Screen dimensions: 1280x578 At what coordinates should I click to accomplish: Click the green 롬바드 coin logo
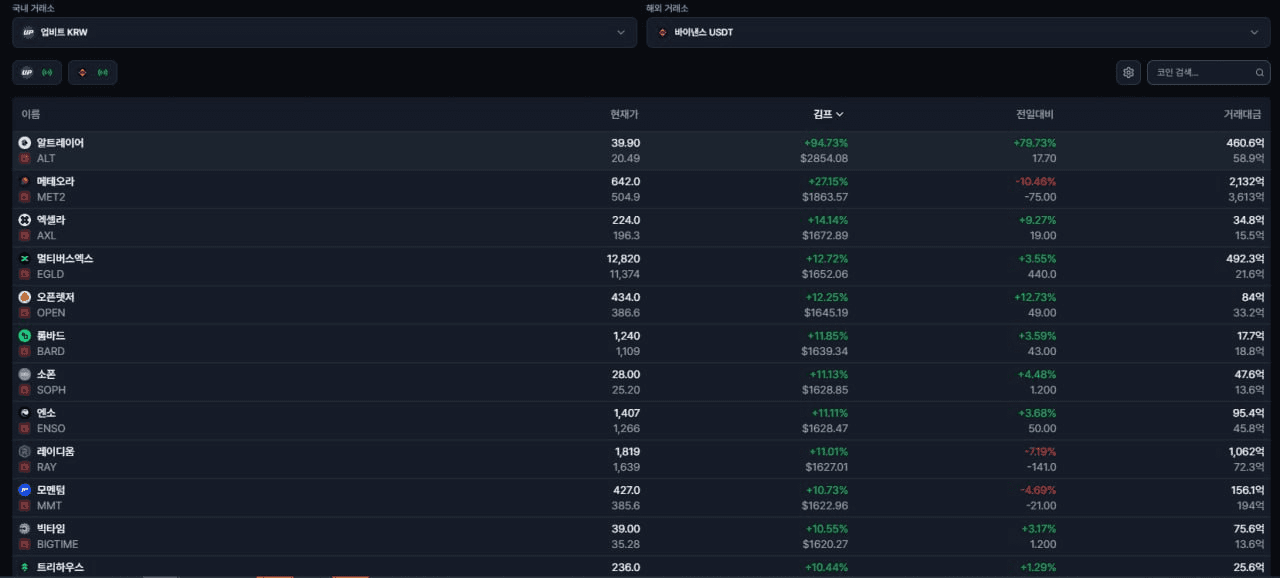tap(25, 336)
